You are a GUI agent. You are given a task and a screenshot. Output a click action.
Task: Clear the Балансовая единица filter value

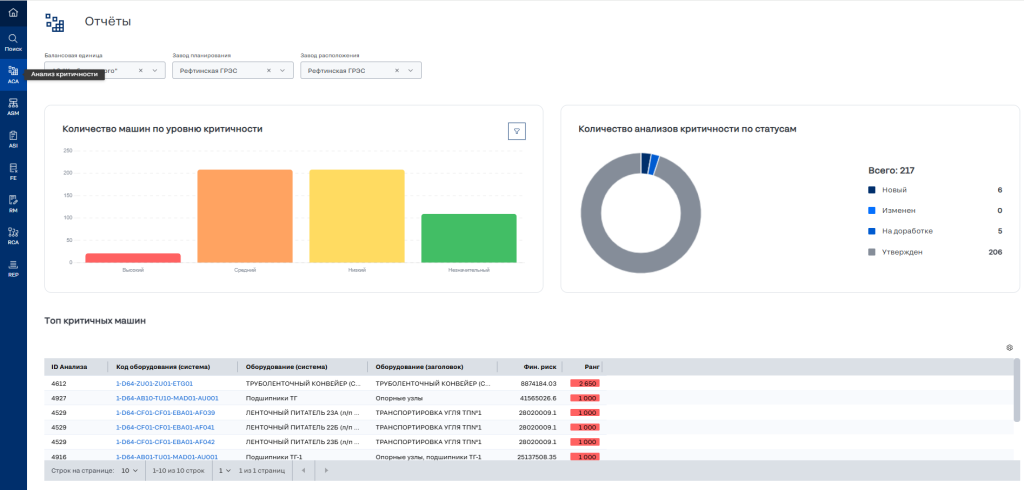141,70
